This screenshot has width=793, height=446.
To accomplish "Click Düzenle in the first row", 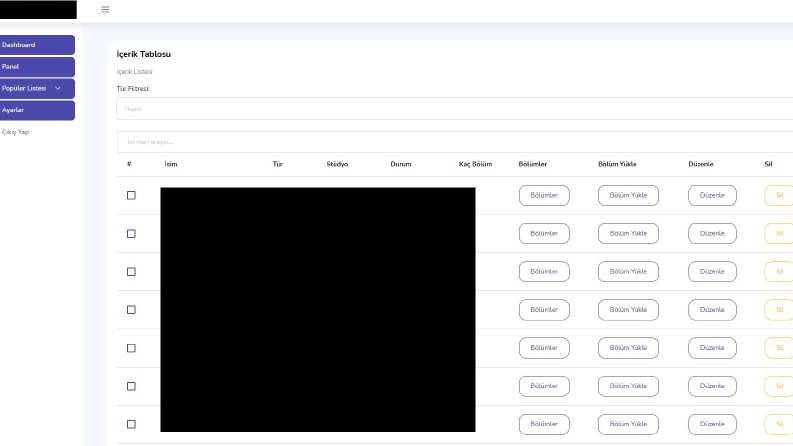I will pos(712,195).
